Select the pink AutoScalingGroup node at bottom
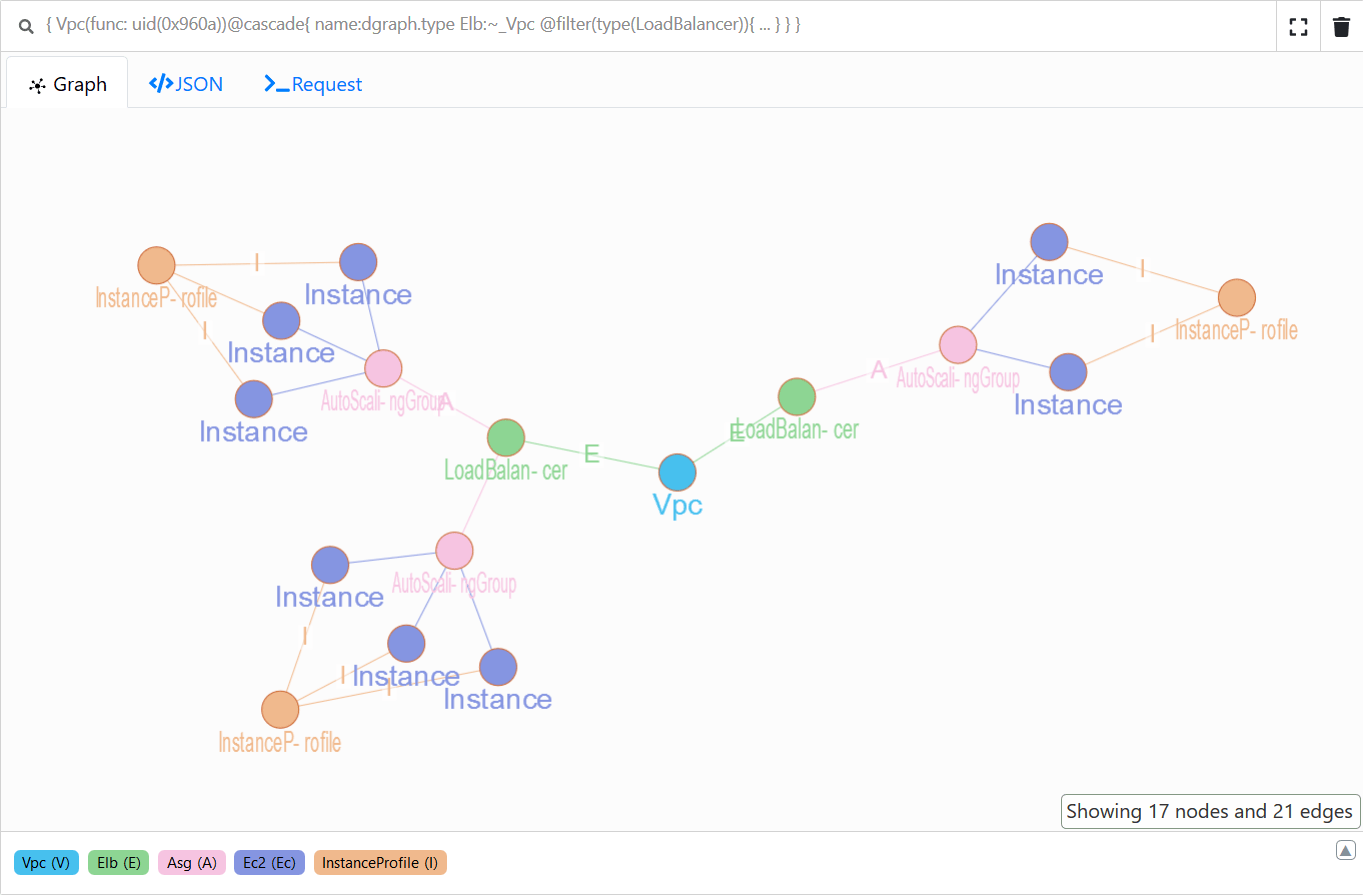Image resolution: width=1363 pixels, height=895 pixels. pyautogui.click(x=454, y=551)
